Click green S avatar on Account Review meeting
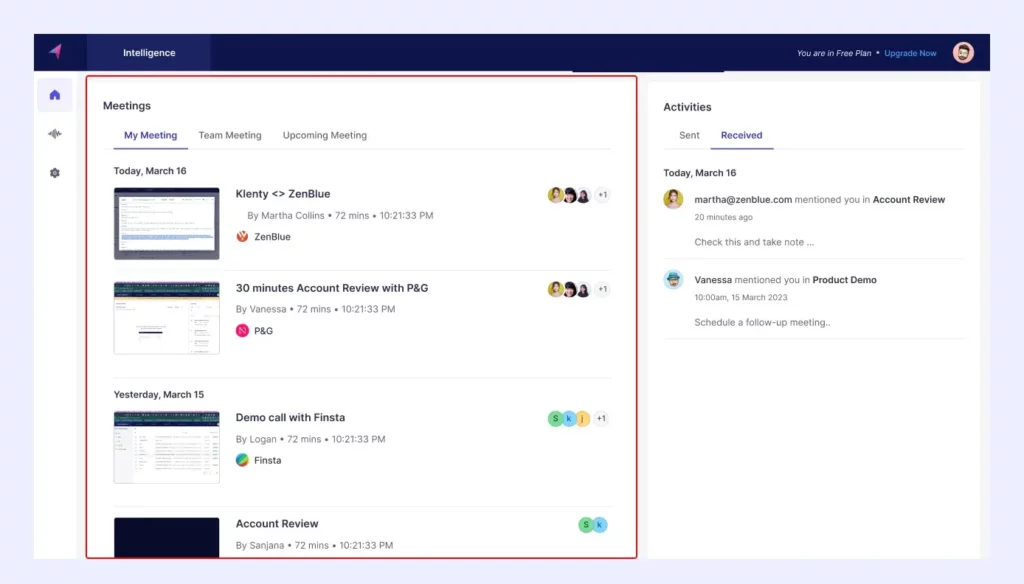 (x=586, y=525)
